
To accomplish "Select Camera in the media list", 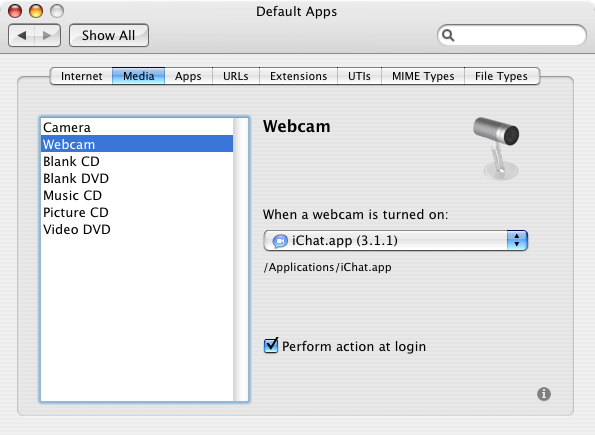I will [x=137, y=127].
